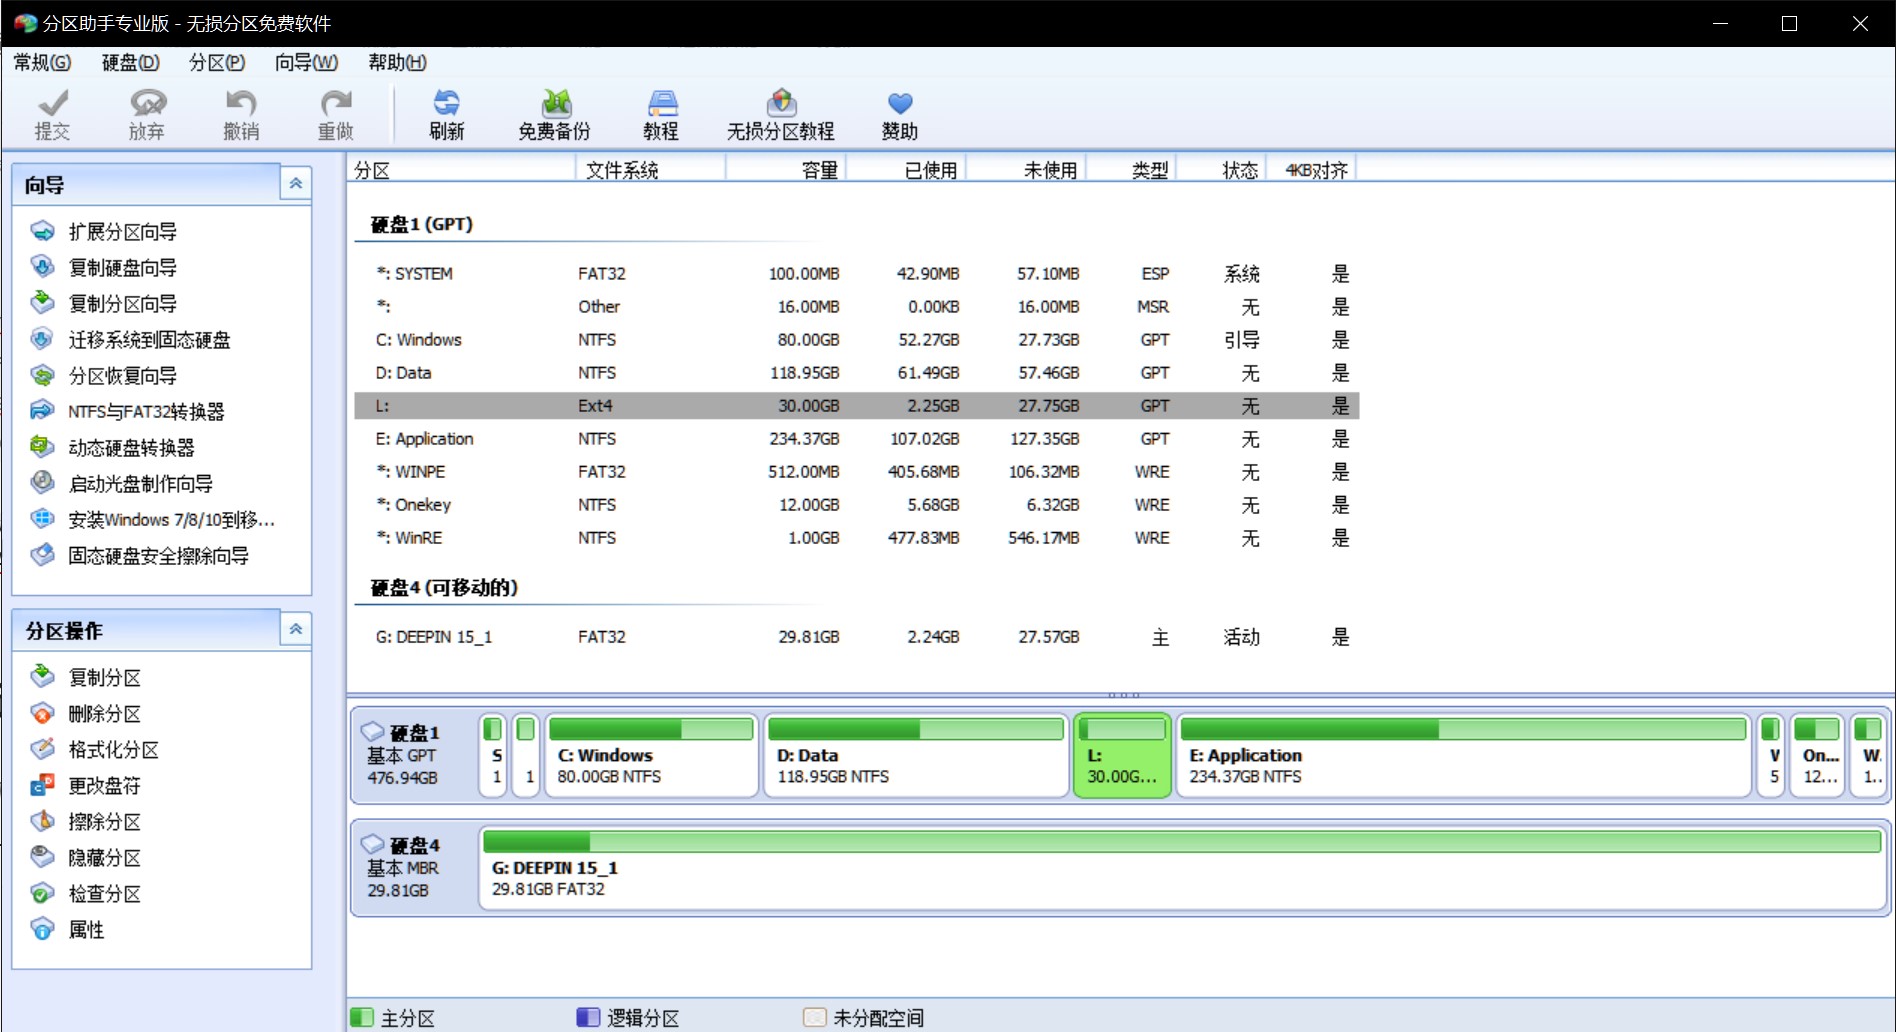
Task: Sort by 未使用 column header
Action: click(x=1026, y=170)
